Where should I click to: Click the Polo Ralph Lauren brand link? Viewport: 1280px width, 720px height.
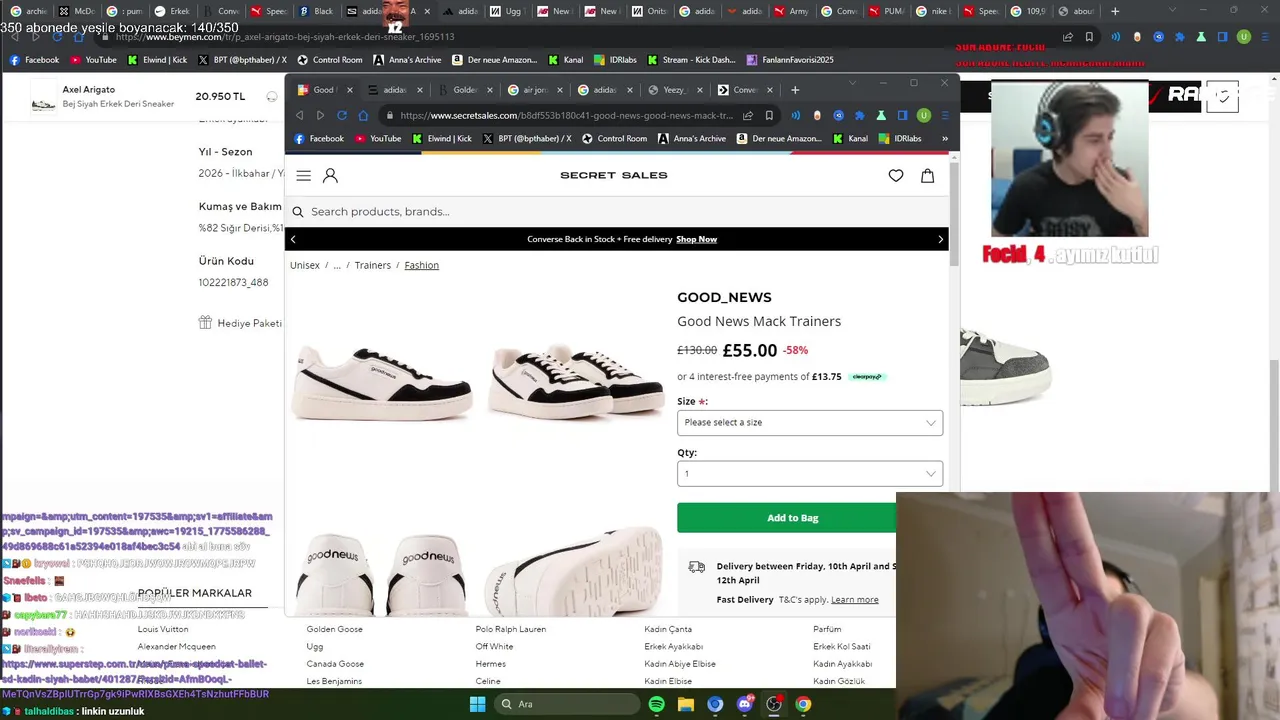click(x=510, y=629)
